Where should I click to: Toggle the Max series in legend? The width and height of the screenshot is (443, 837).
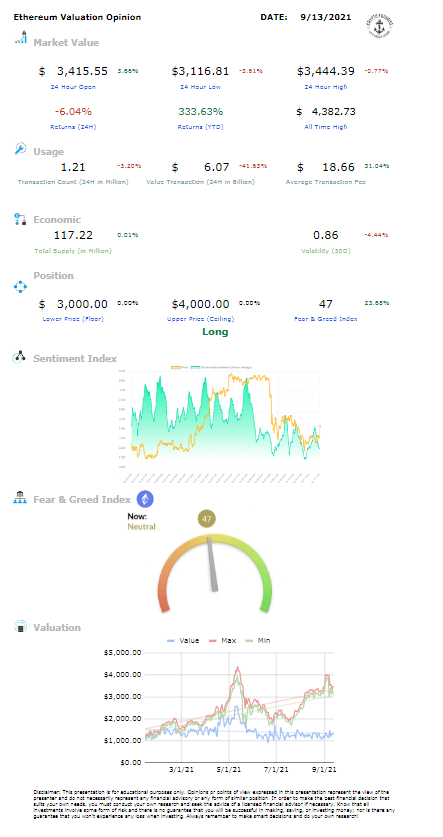(223, 640)
